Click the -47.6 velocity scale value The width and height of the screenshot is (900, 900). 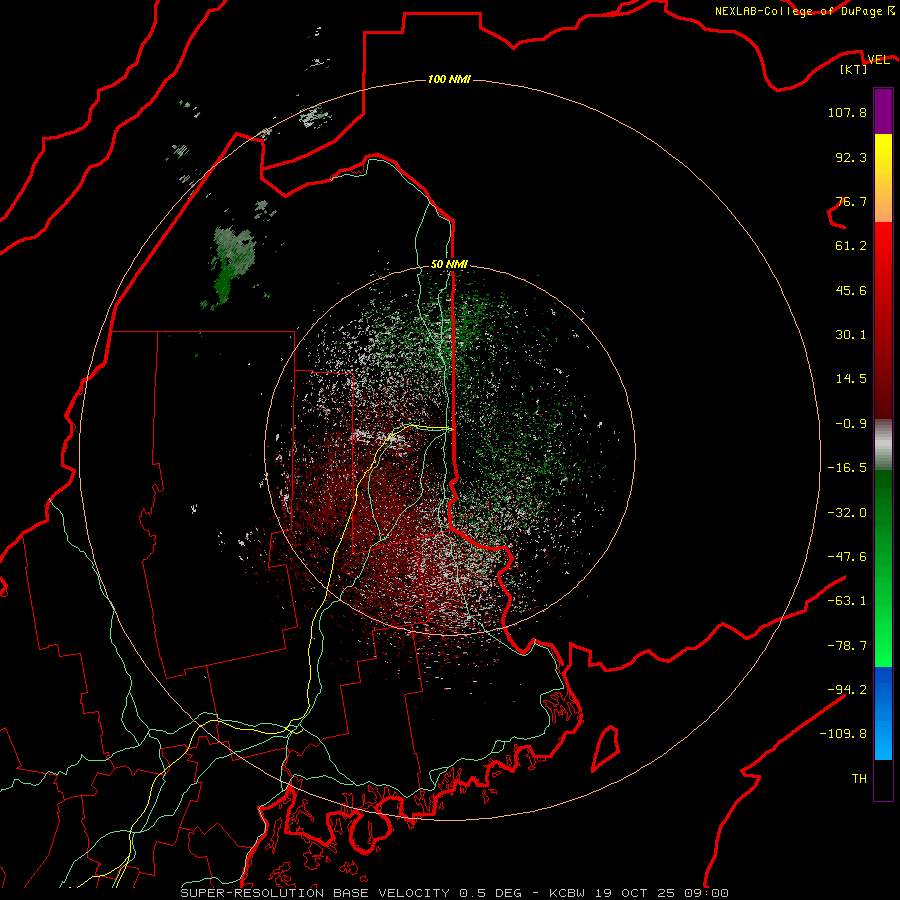(x=847, y=557)
